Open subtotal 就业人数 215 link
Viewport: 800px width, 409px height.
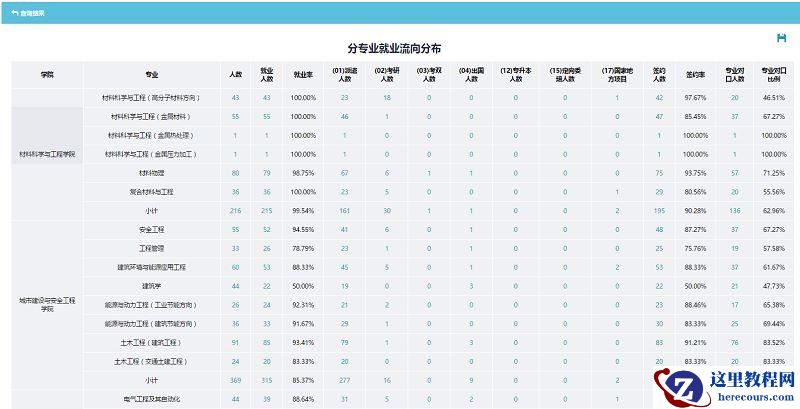(267, 211)
